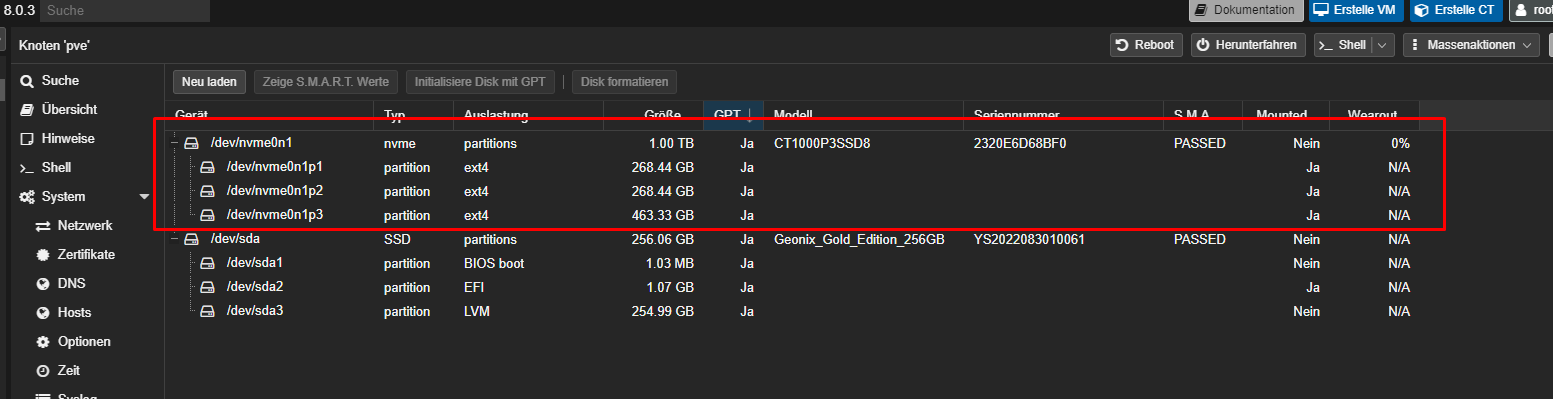Image resolution: width=1553 pixels, height=399 pixels.
Task: Select Netzwerk under System
Action: pyautogui.click(x=82, y=225)
